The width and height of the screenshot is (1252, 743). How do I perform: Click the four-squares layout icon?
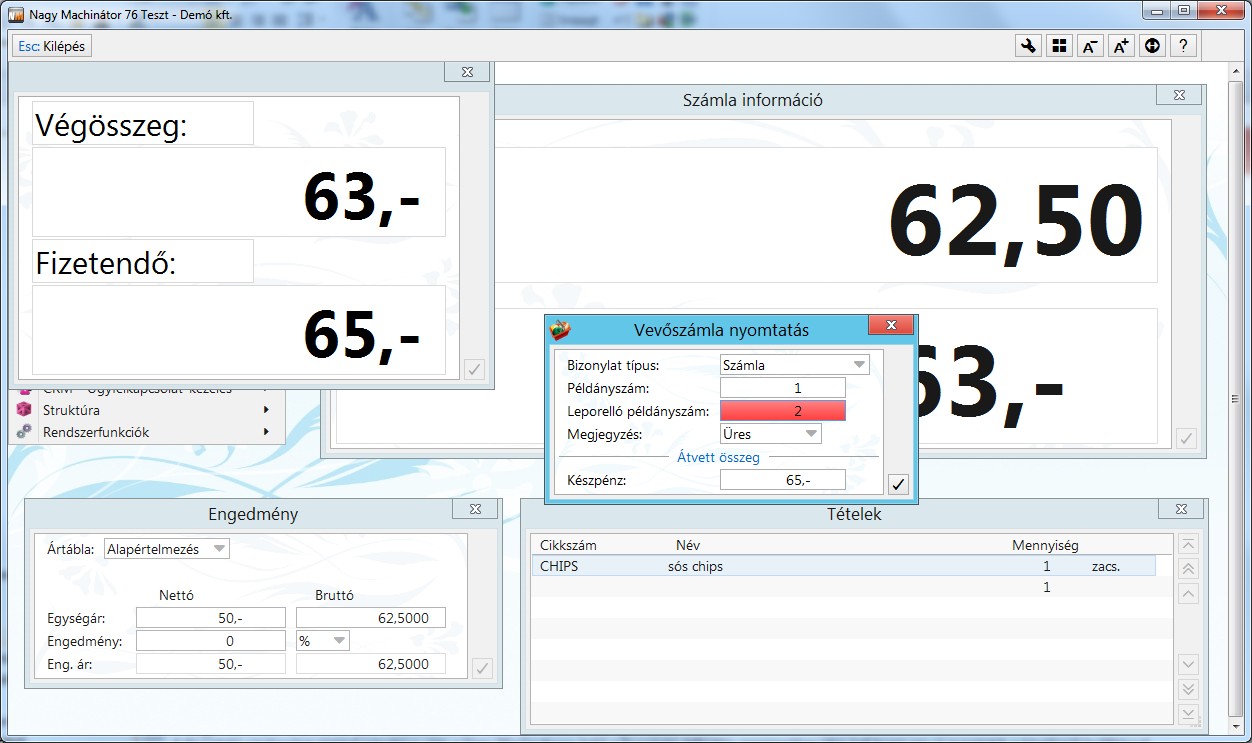[x=1059, y=46]
